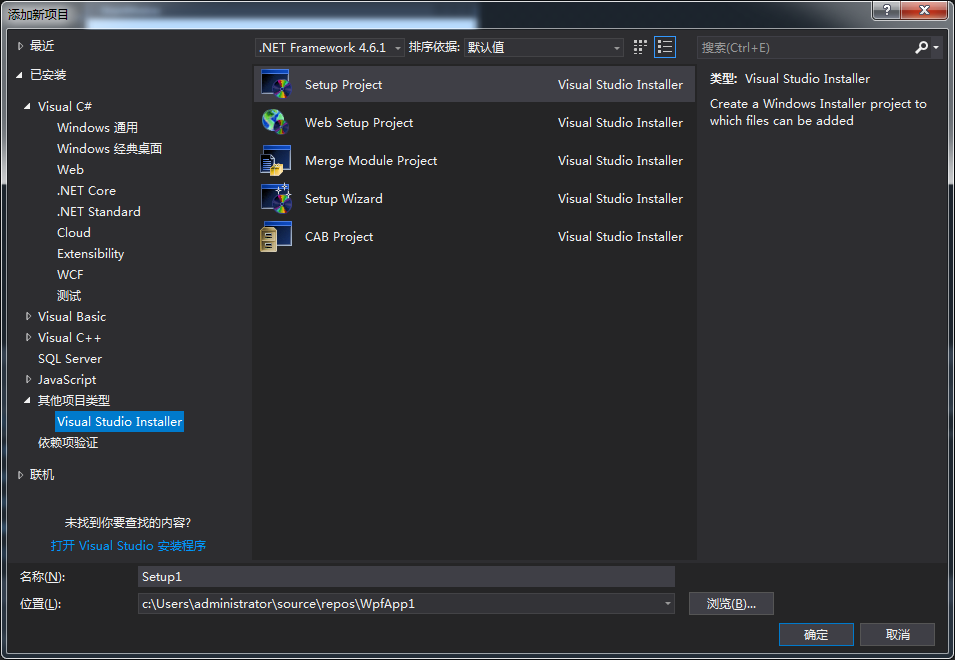Viewport: 955px width, 660px height.
Task: Collapse the 已安装 tree node
Action: (19, 75)
